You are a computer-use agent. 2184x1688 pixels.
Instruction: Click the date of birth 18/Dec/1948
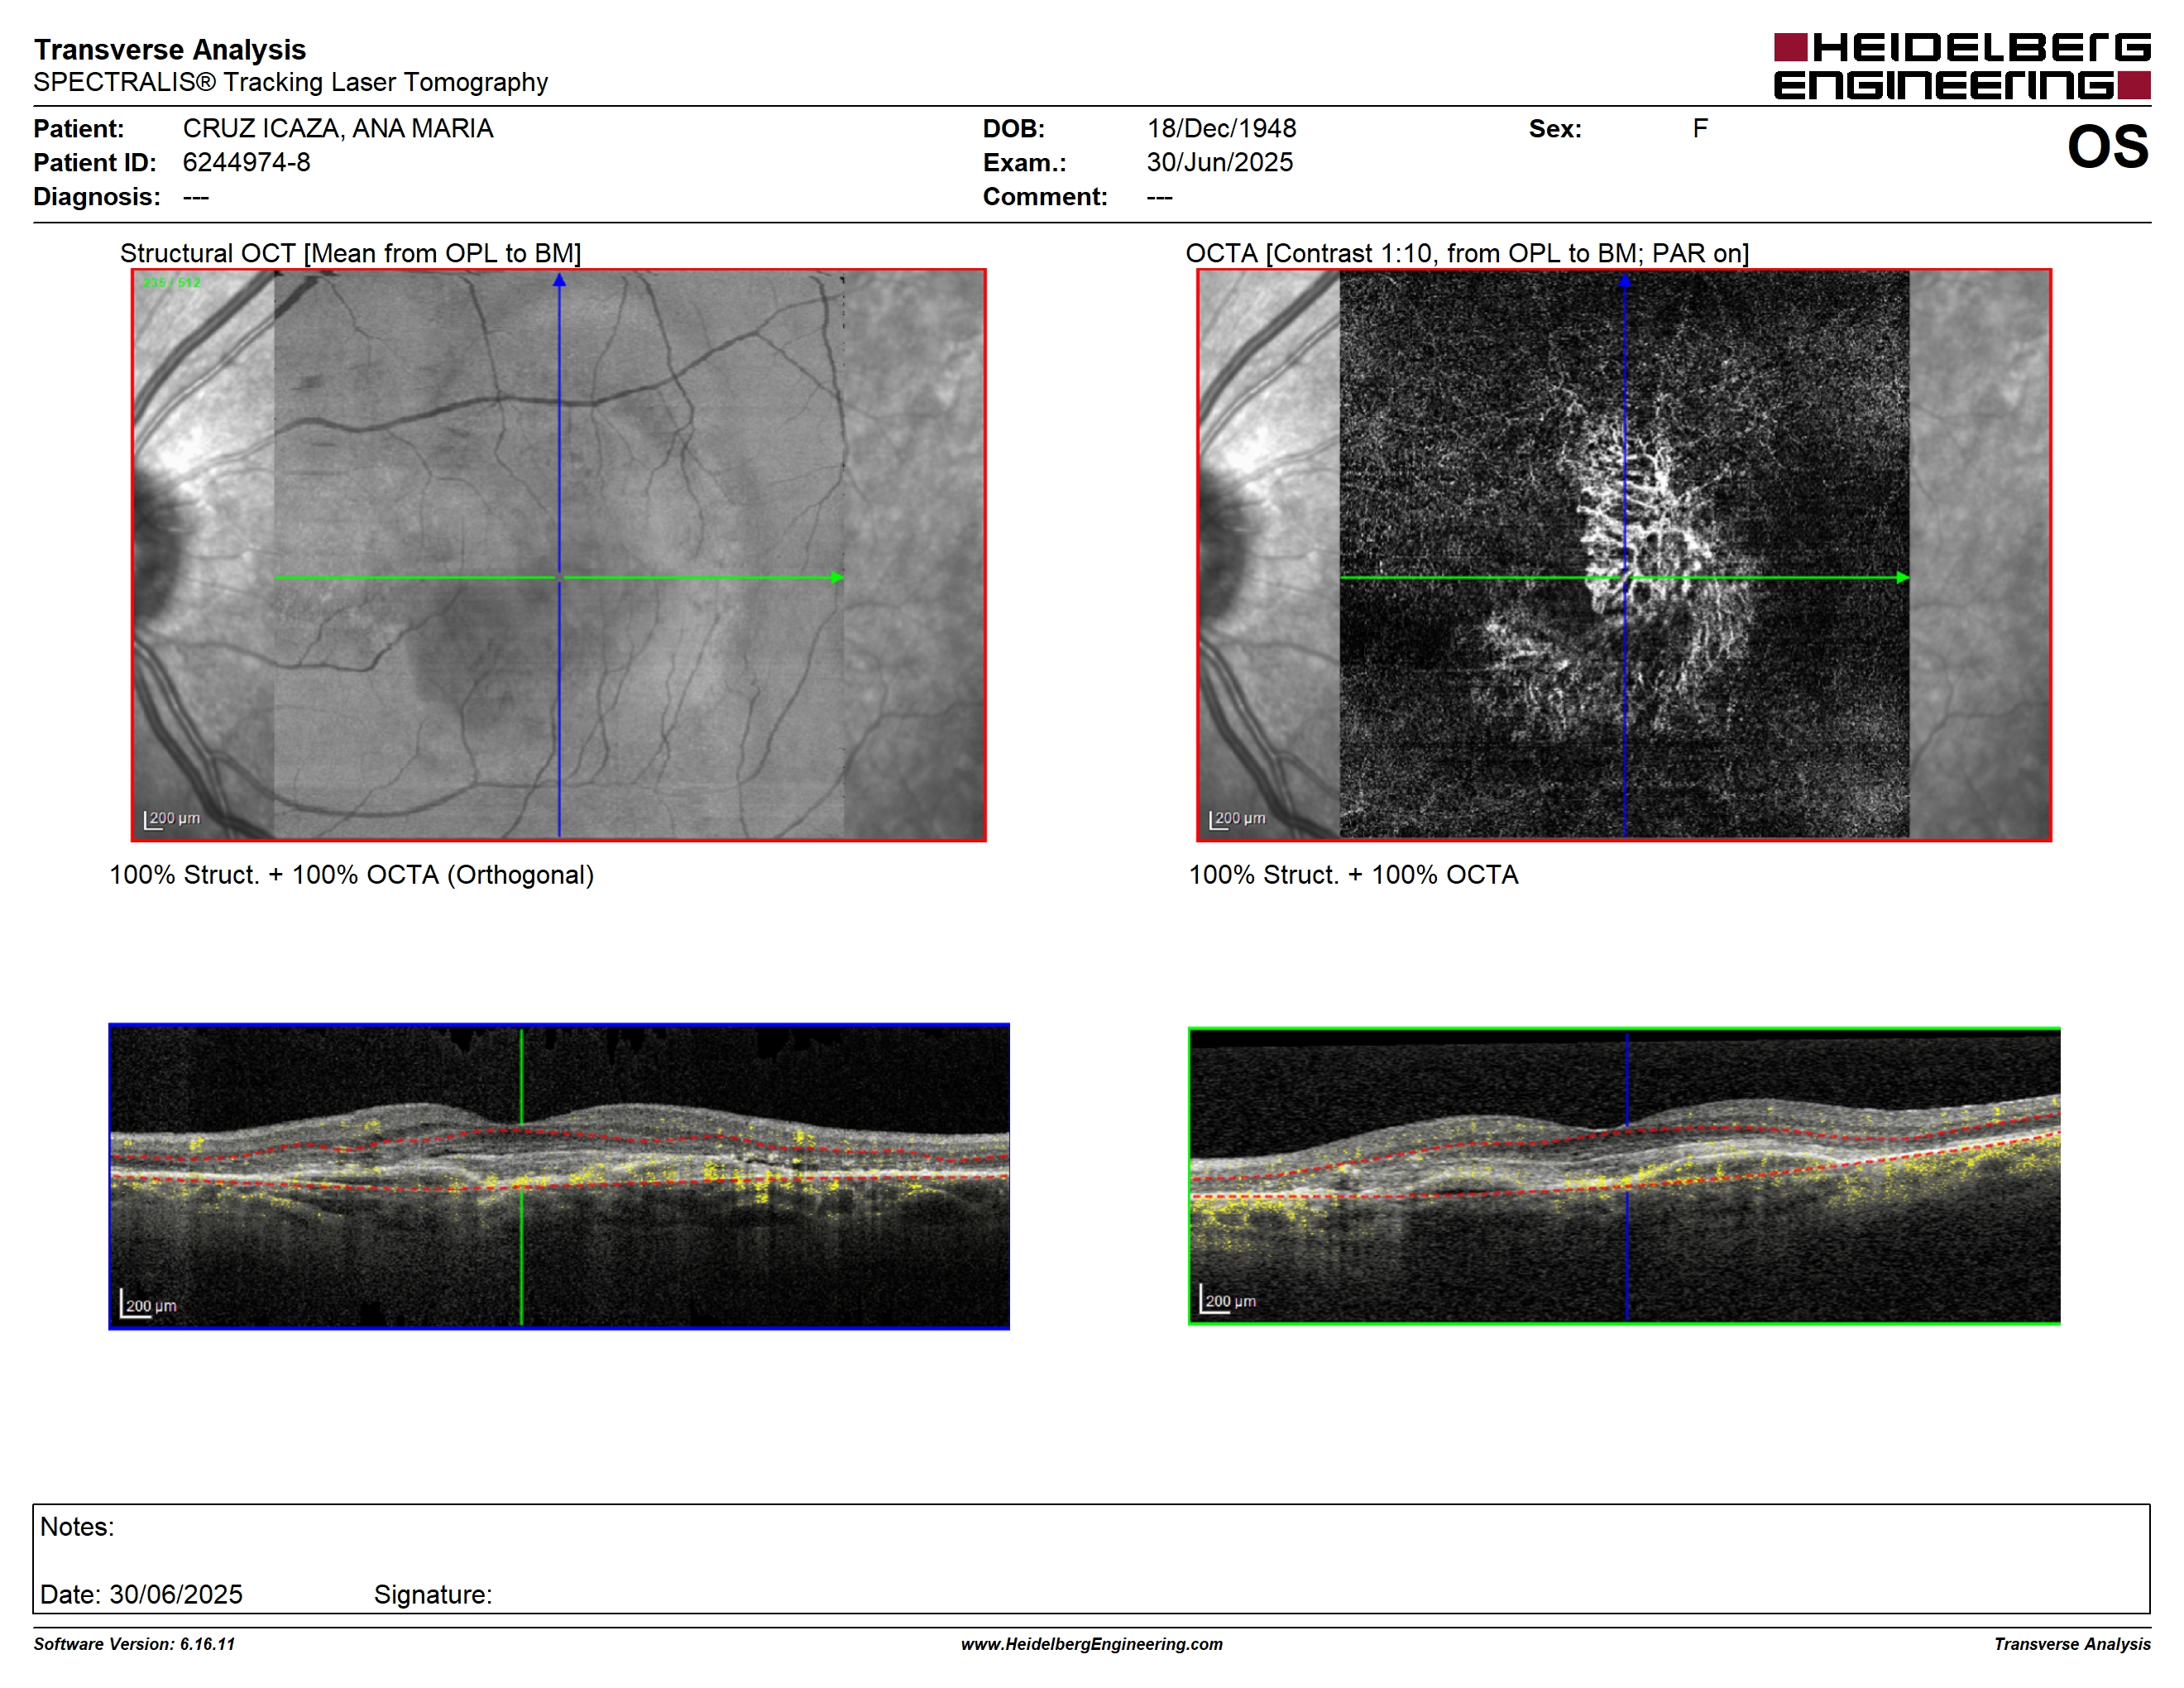pyautogui.click(x=1221, y=129)
